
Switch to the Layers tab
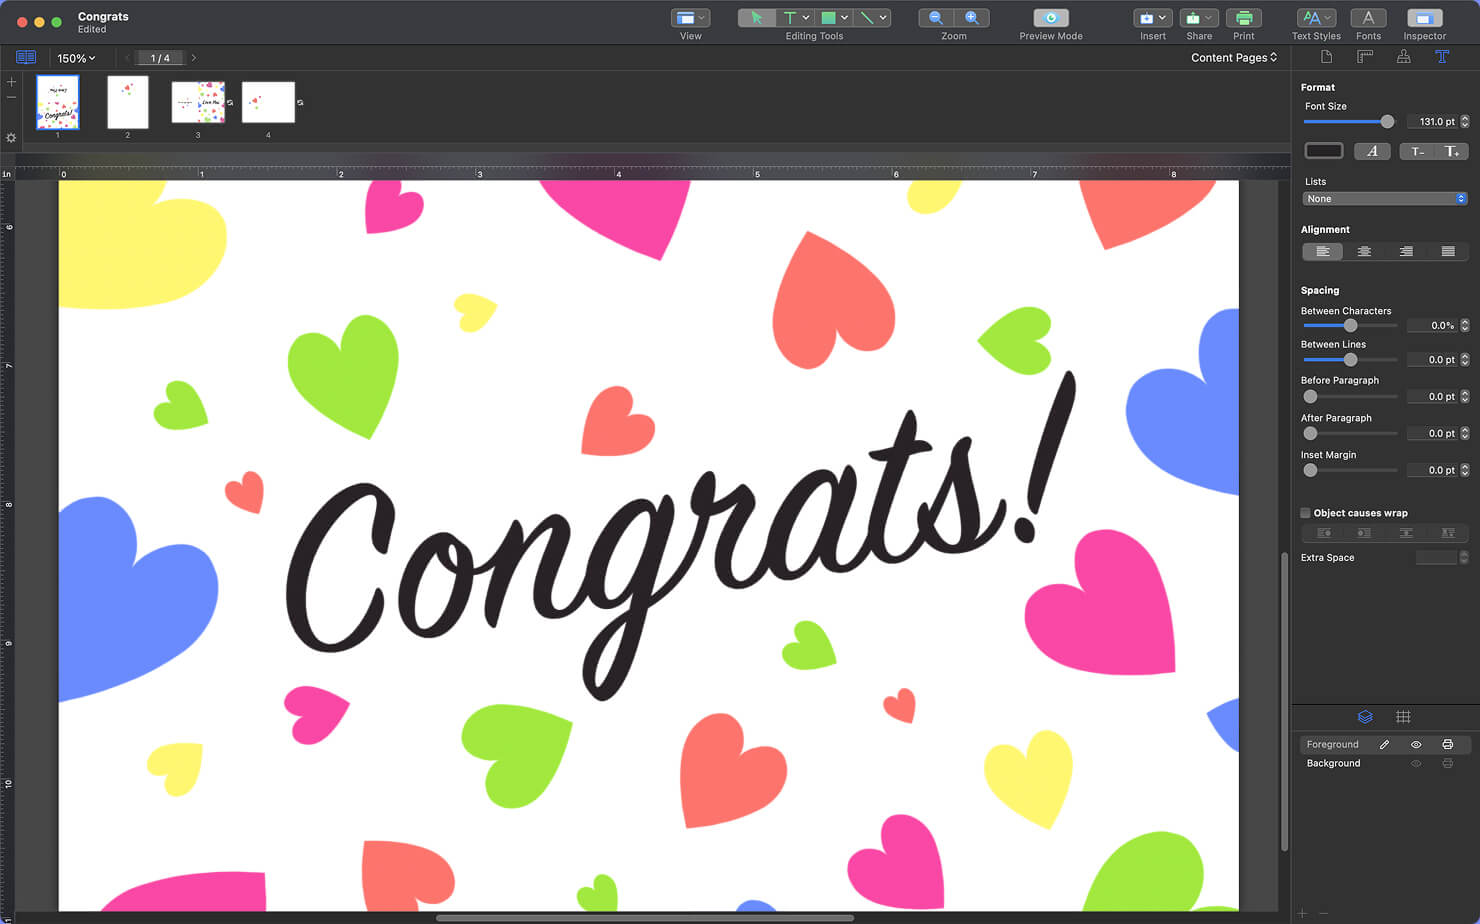pyautogui.click(x=1365, y=717)
